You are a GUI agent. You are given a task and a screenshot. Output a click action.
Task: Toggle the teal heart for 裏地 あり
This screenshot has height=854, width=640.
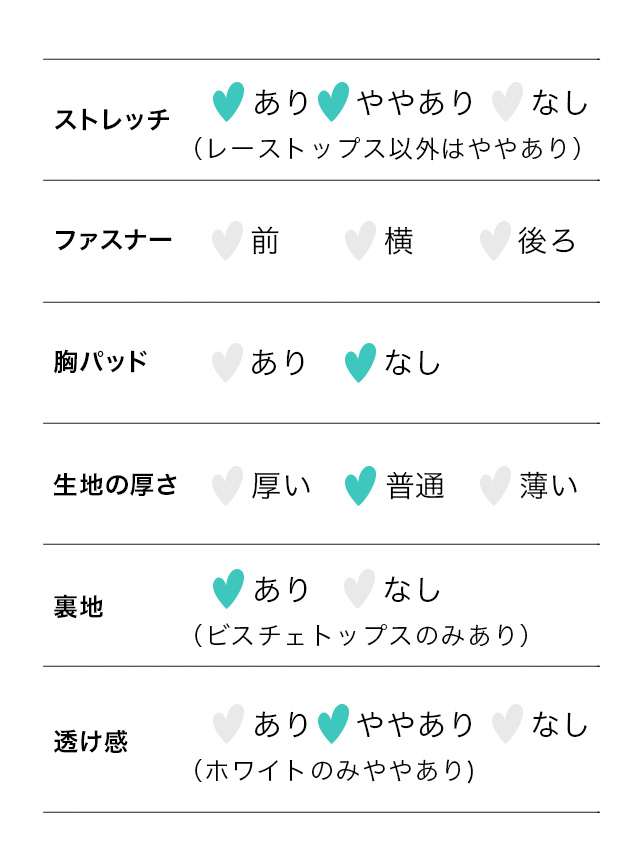tap(229, 588)
